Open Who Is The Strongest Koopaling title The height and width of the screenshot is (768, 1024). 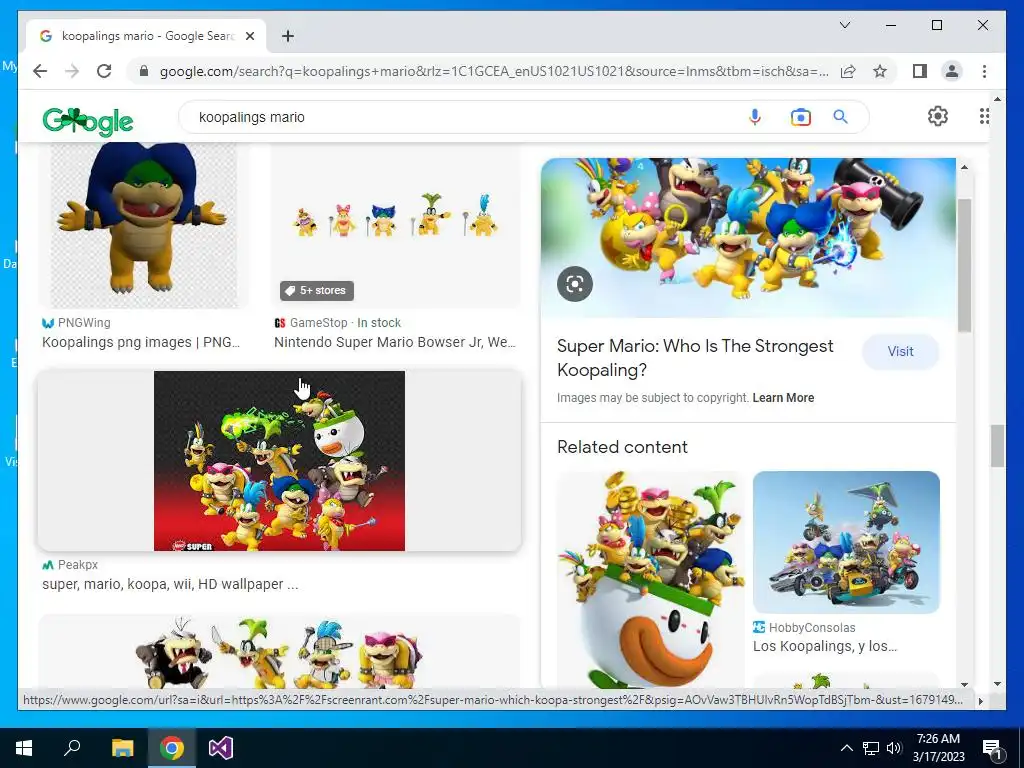pos(695,358)
